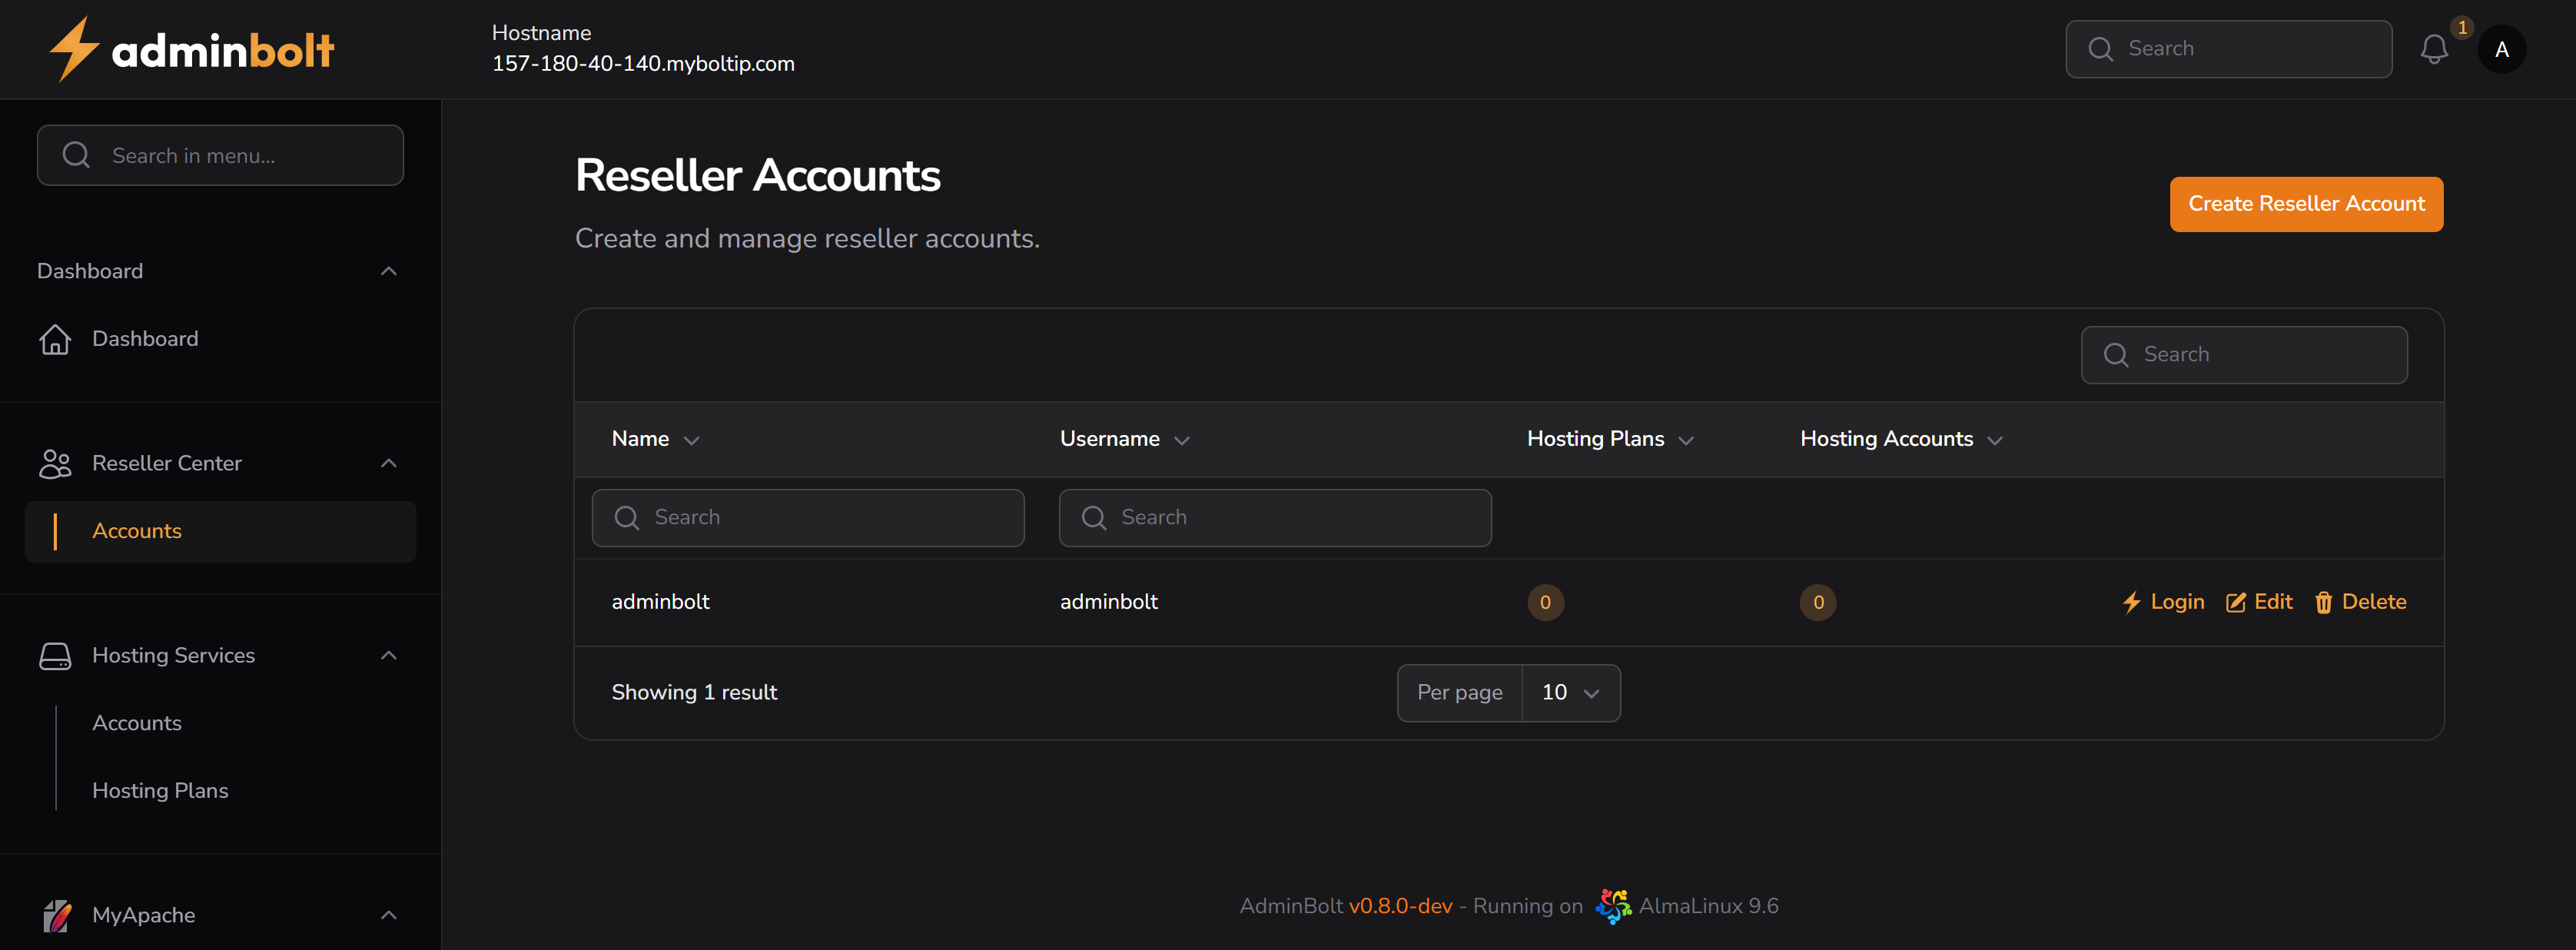
Task: Open notifications via the bell icon
Action: tap(2434, 49)
